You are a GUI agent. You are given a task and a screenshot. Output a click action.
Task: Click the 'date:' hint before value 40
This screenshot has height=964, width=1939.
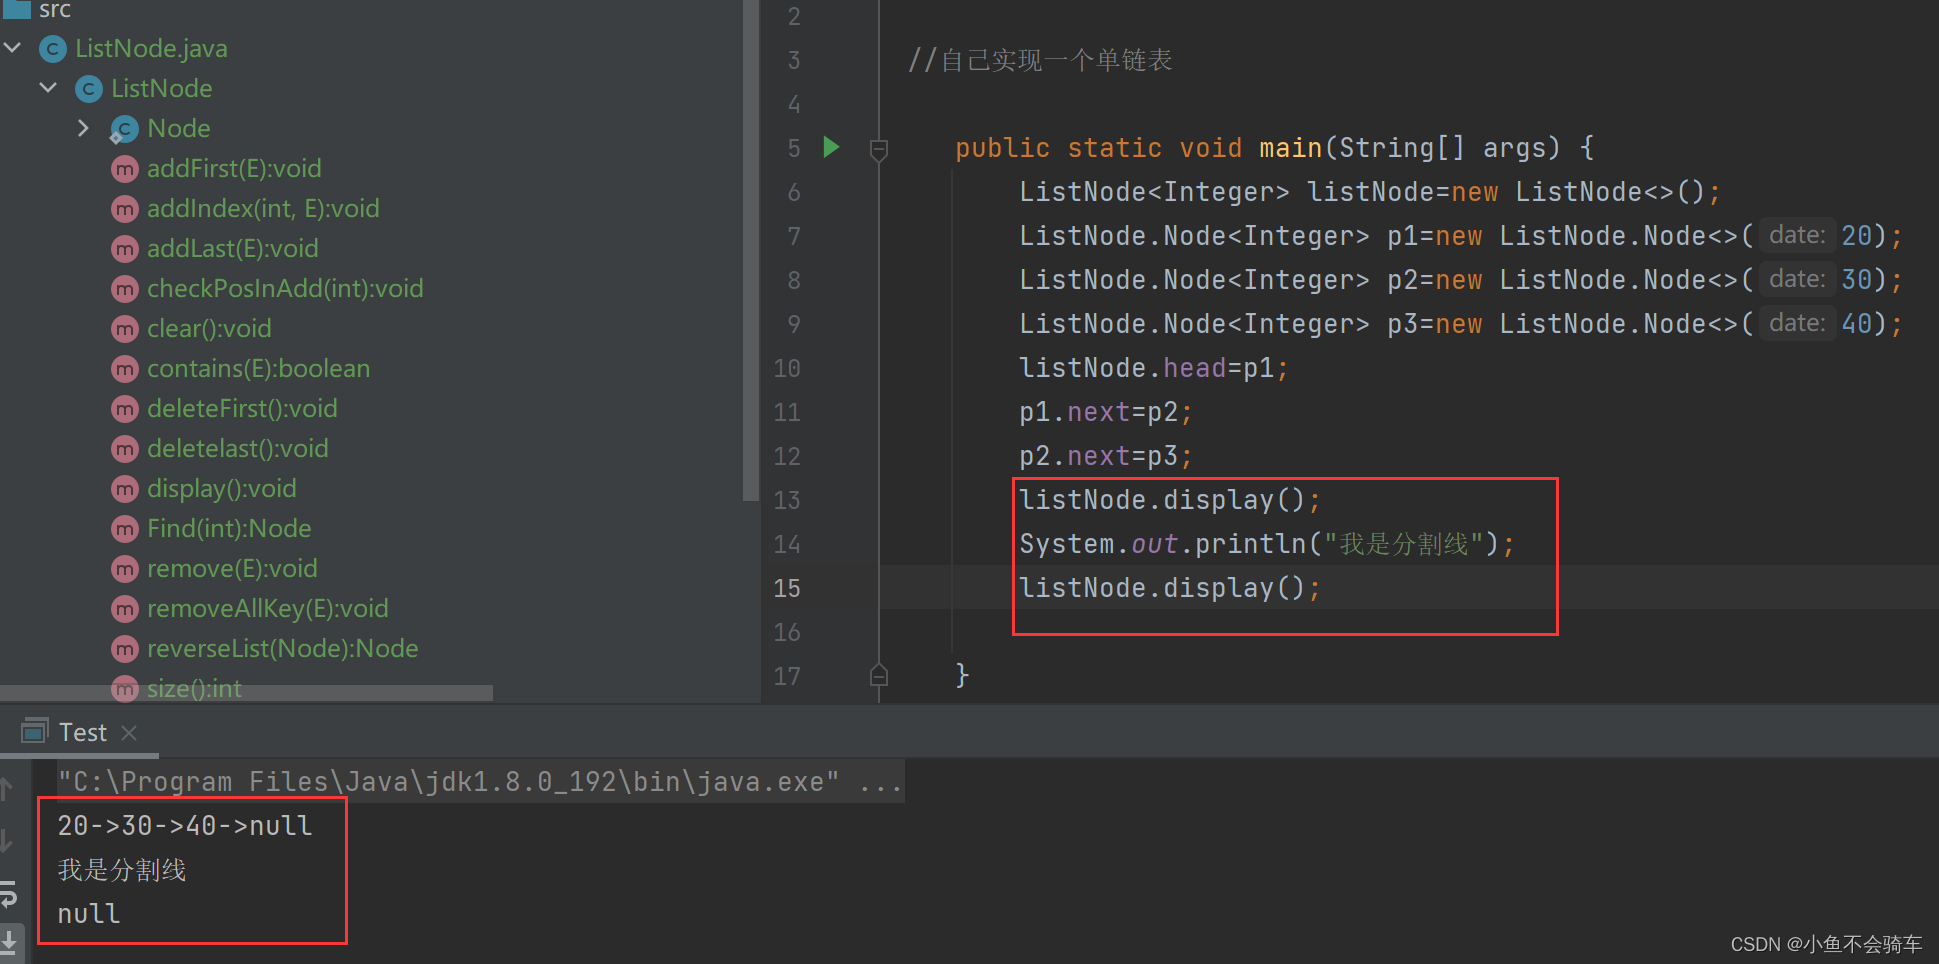tap(1797, 323)
